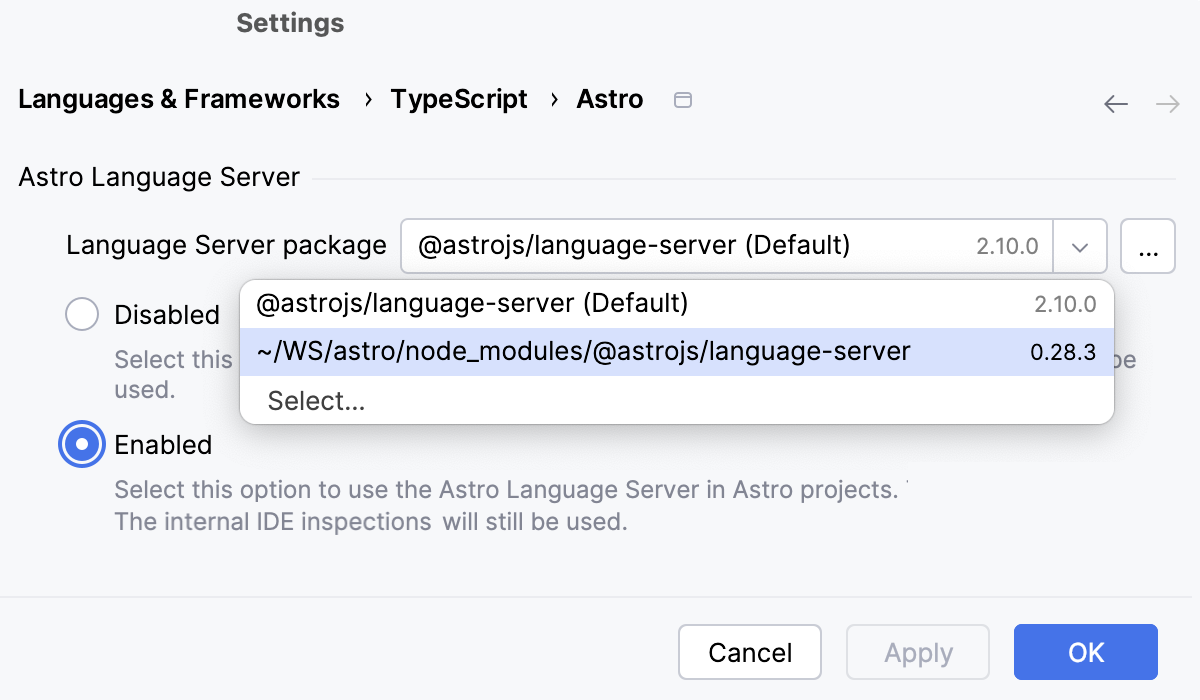Click the copy settings path icon beside Astro
This screenshot has width=1200, height=700.
(683, 100)
